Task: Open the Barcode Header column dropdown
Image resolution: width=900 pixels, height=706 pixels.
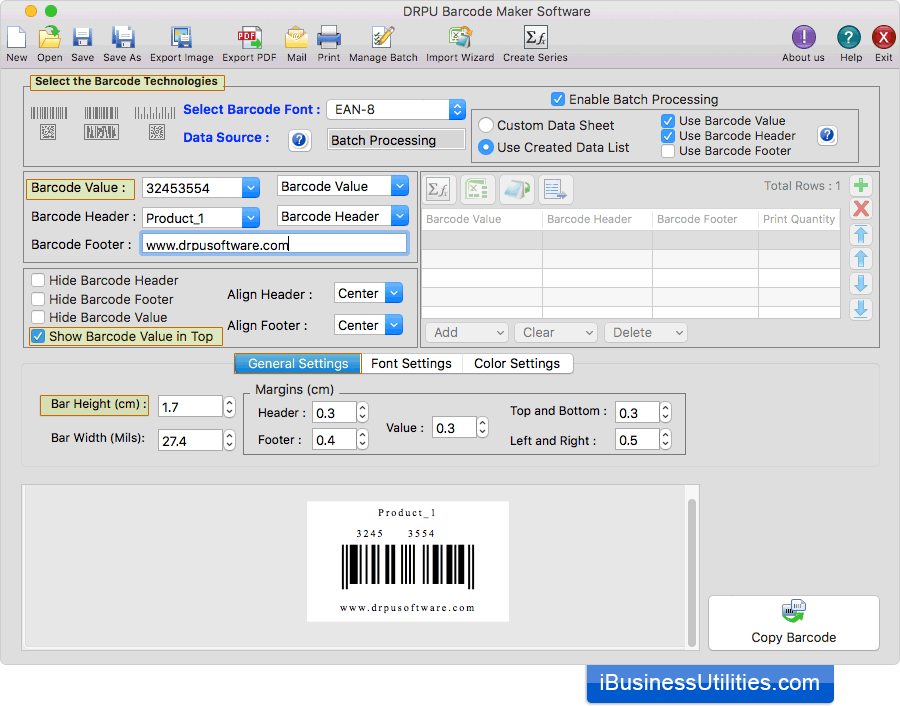Action: (x=399, y=216)
